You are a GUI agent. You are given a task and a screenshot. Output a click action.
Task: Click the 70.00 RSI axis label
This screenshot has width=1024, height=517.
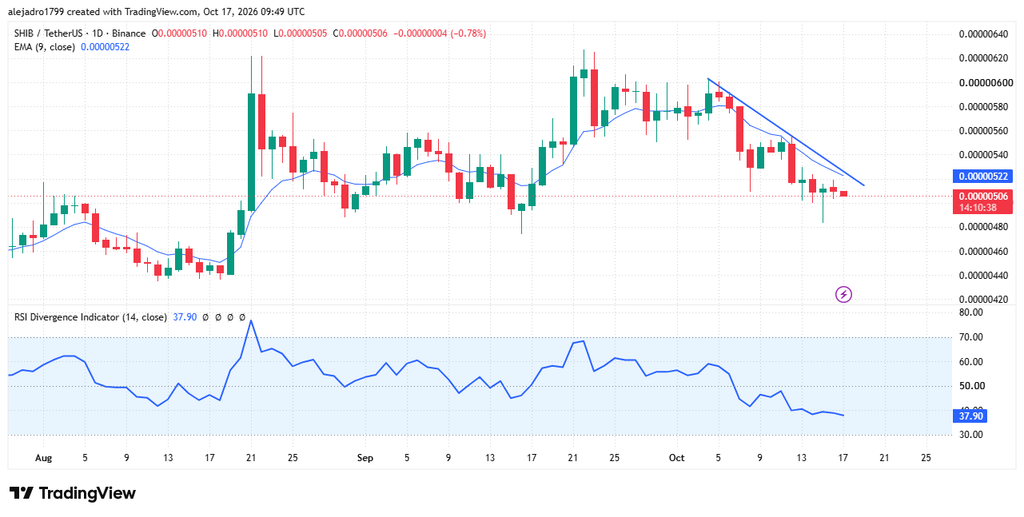coord(969,337)
